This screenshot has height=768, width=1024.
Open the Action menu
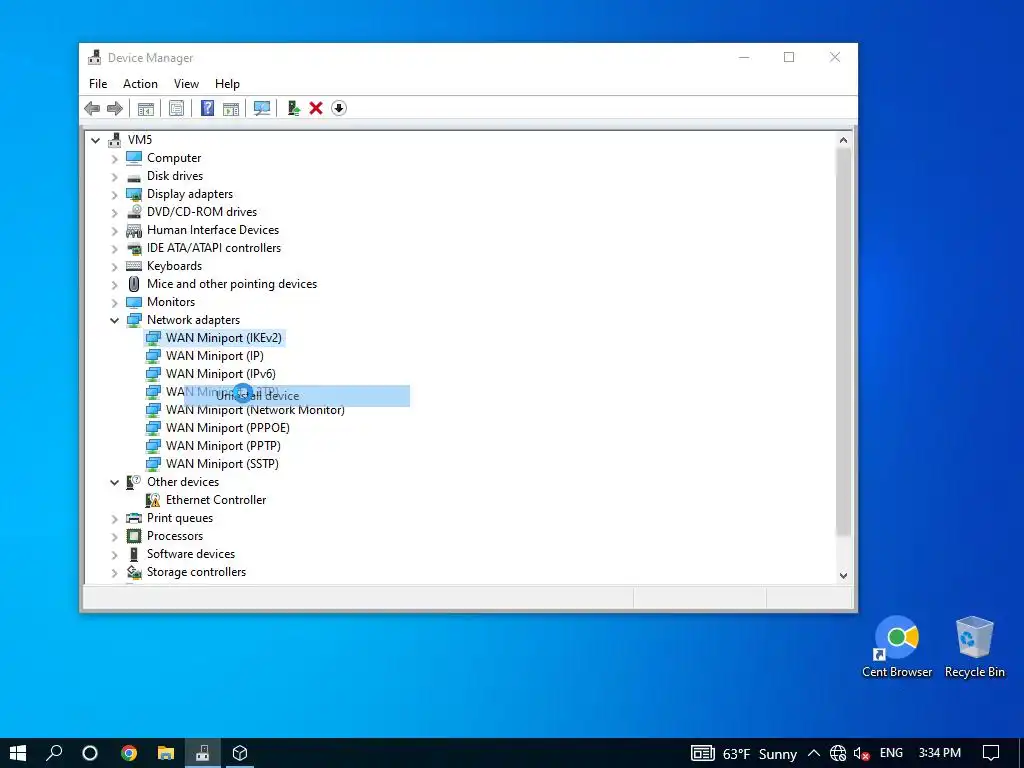(x=140, y=84)
